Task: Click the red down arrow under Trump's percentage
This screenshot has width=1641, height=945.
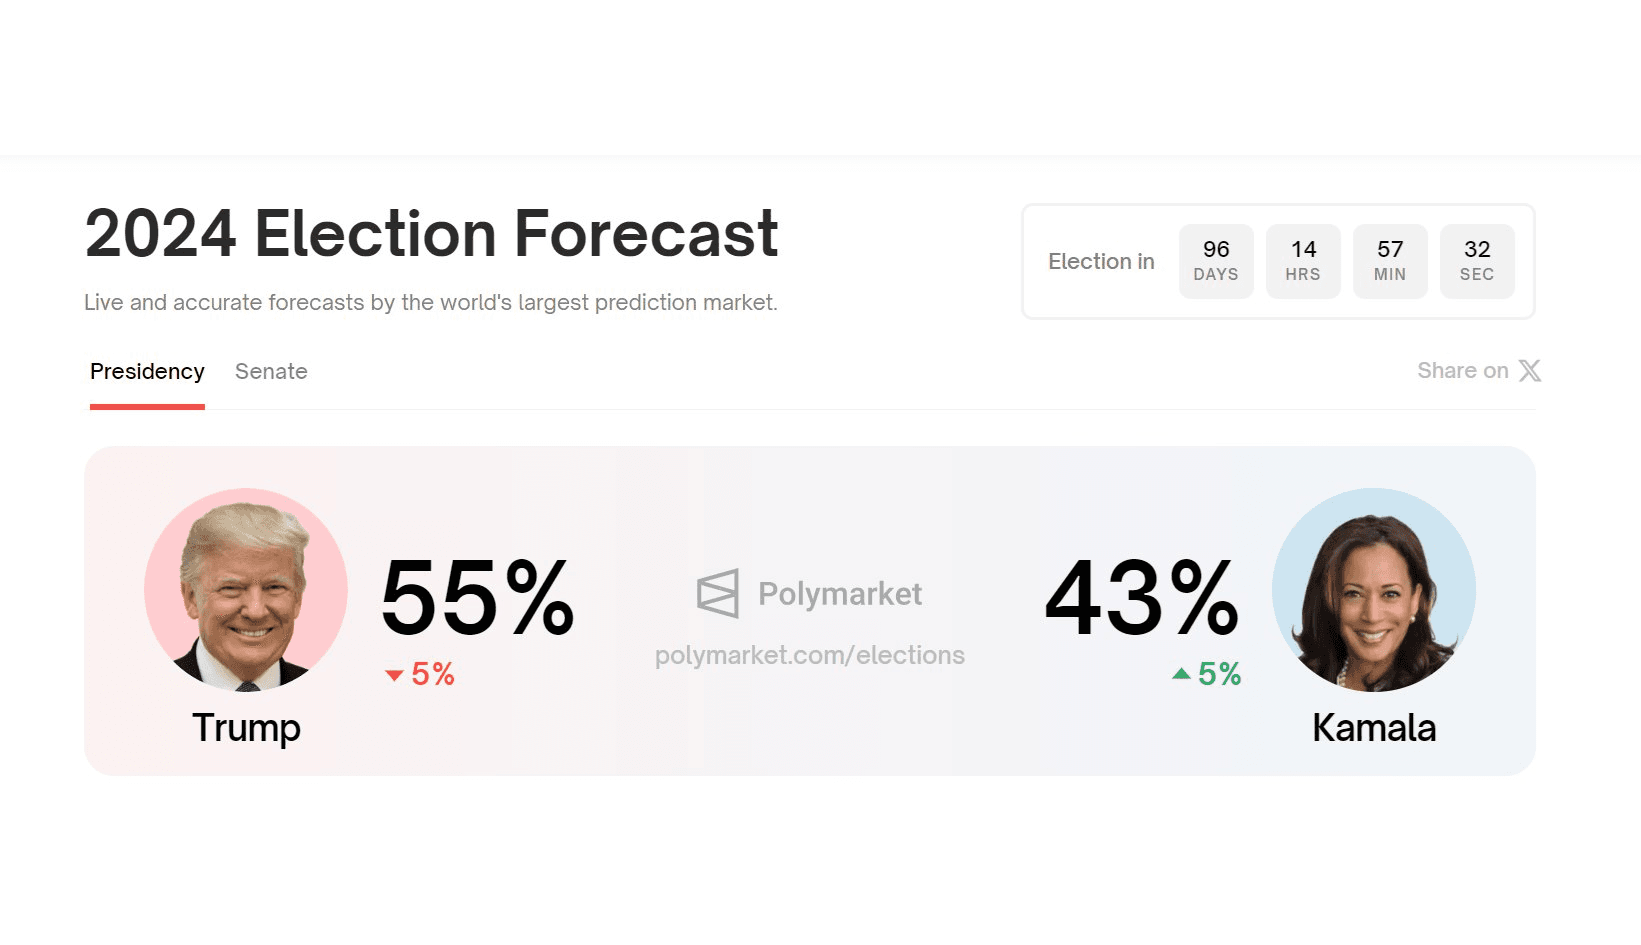Action: click(x=394, y=676)
